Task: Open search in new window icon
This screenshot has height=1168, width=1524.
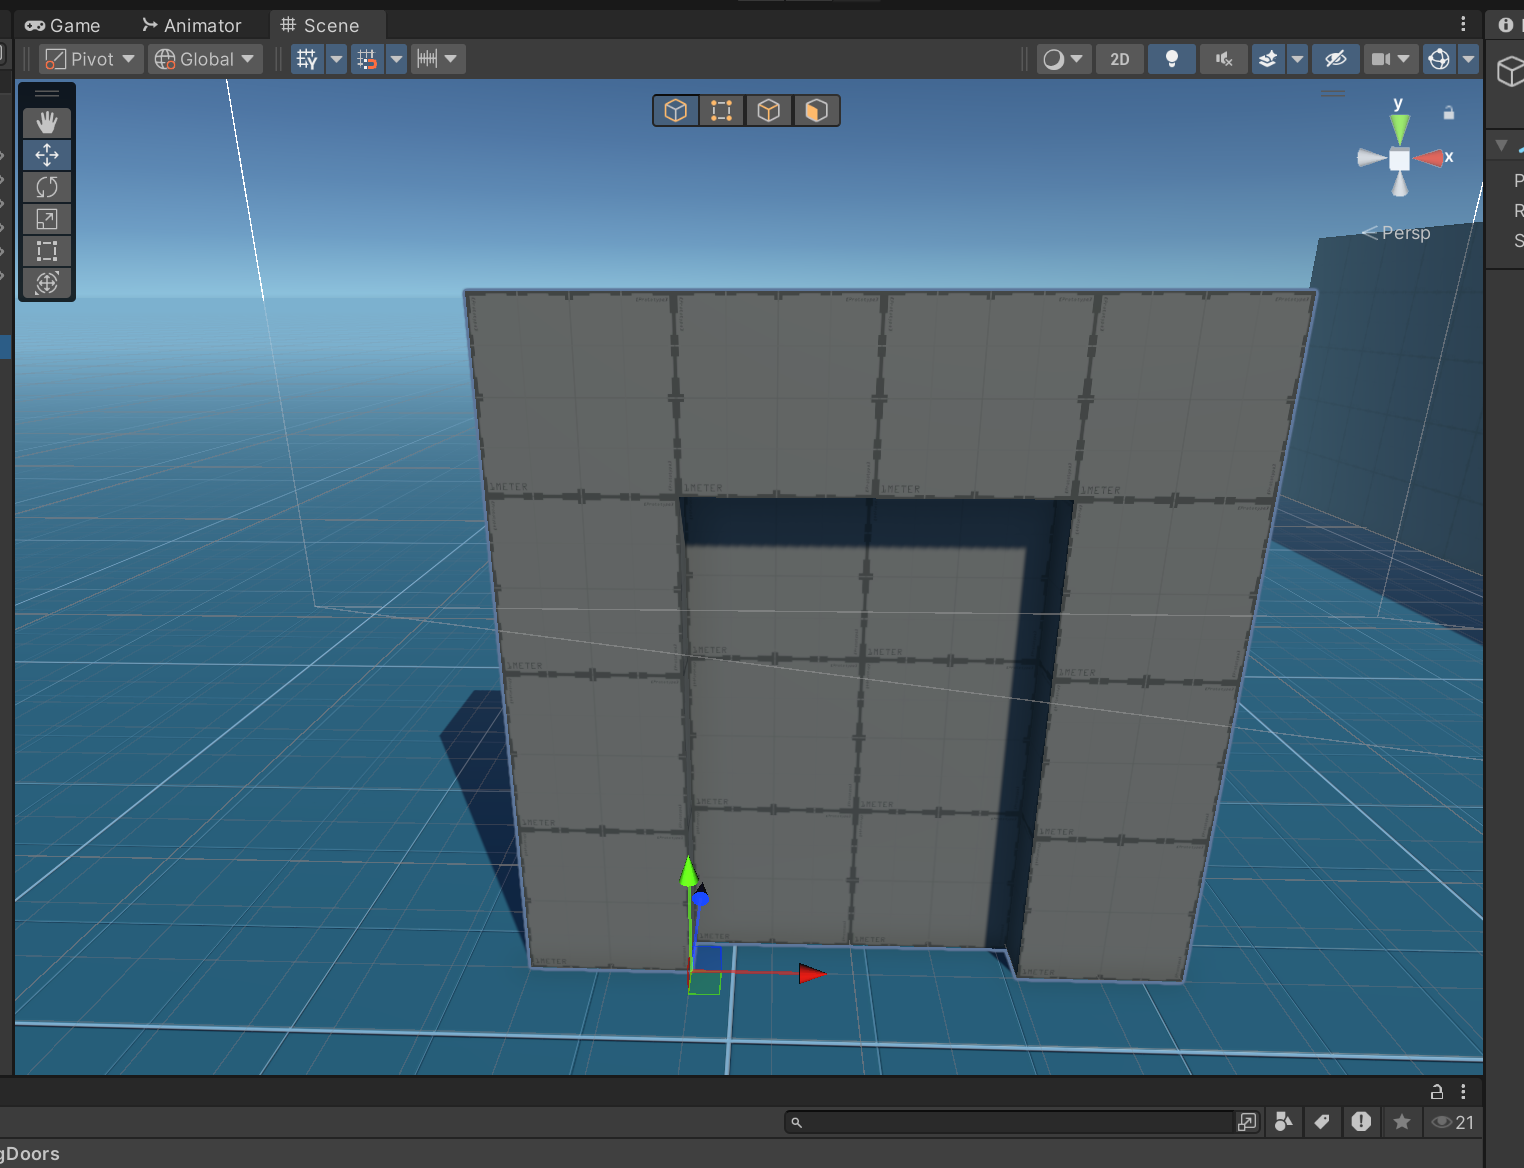Action: (x=1247, y=1122)
